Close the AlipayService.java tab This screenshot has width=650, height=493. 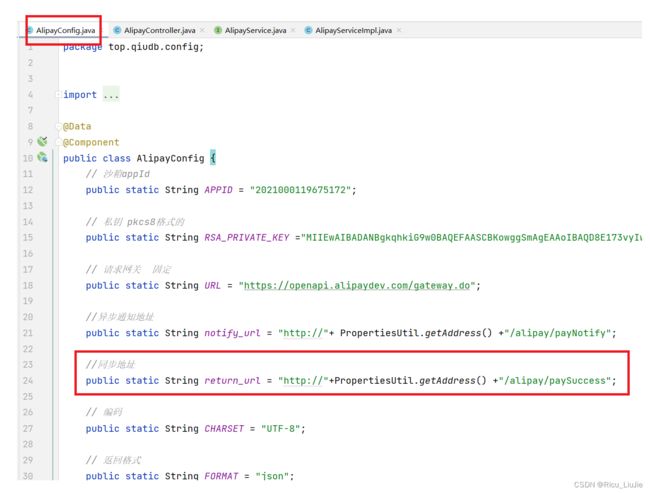tap(293, 30)
